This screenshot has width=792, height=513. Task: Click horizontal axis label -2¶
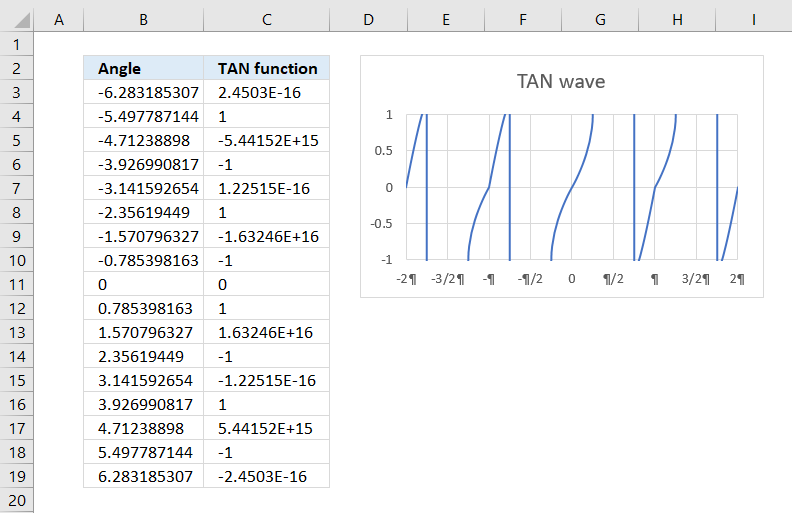click(x=407, y=279)
